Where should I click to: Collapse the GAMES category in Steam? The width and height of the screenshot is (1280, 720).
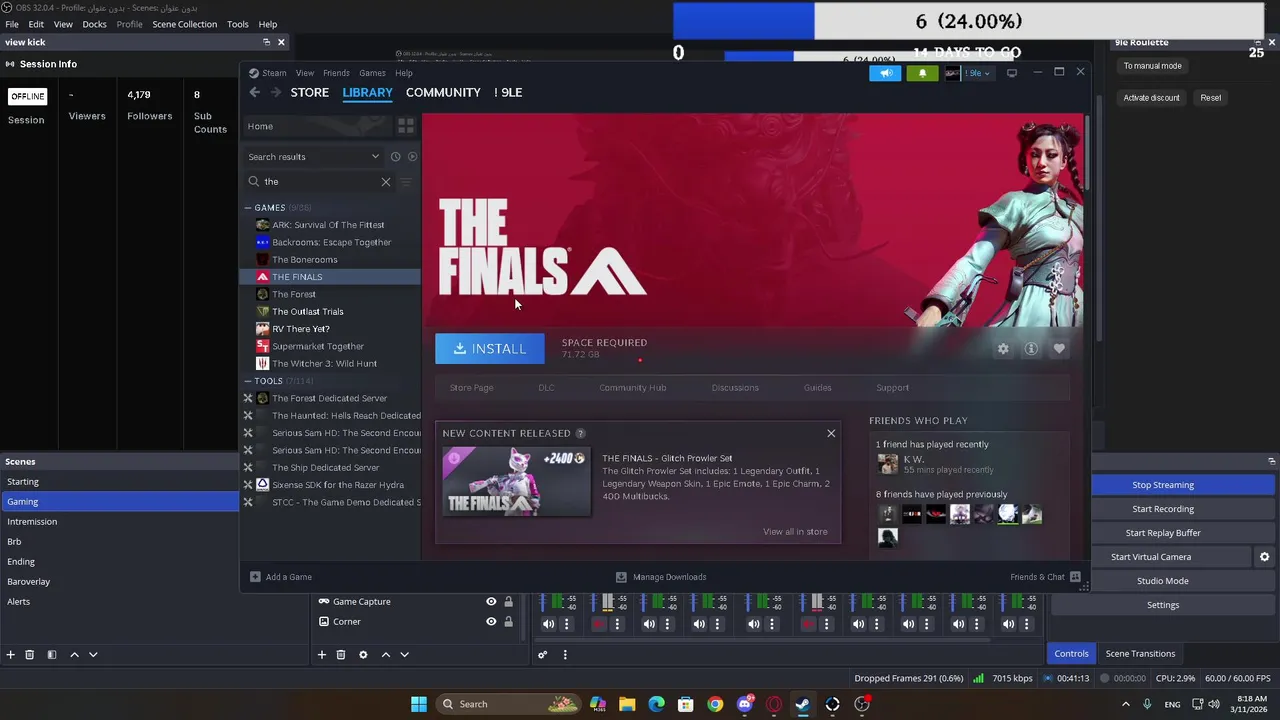pyautogui.click(x=248, y=208)
